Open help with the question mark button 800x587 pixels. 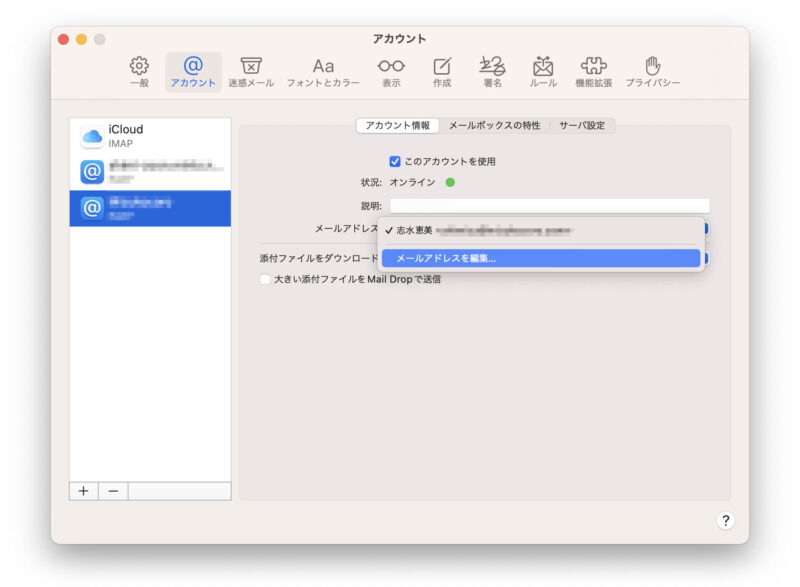tap(726, 520)
